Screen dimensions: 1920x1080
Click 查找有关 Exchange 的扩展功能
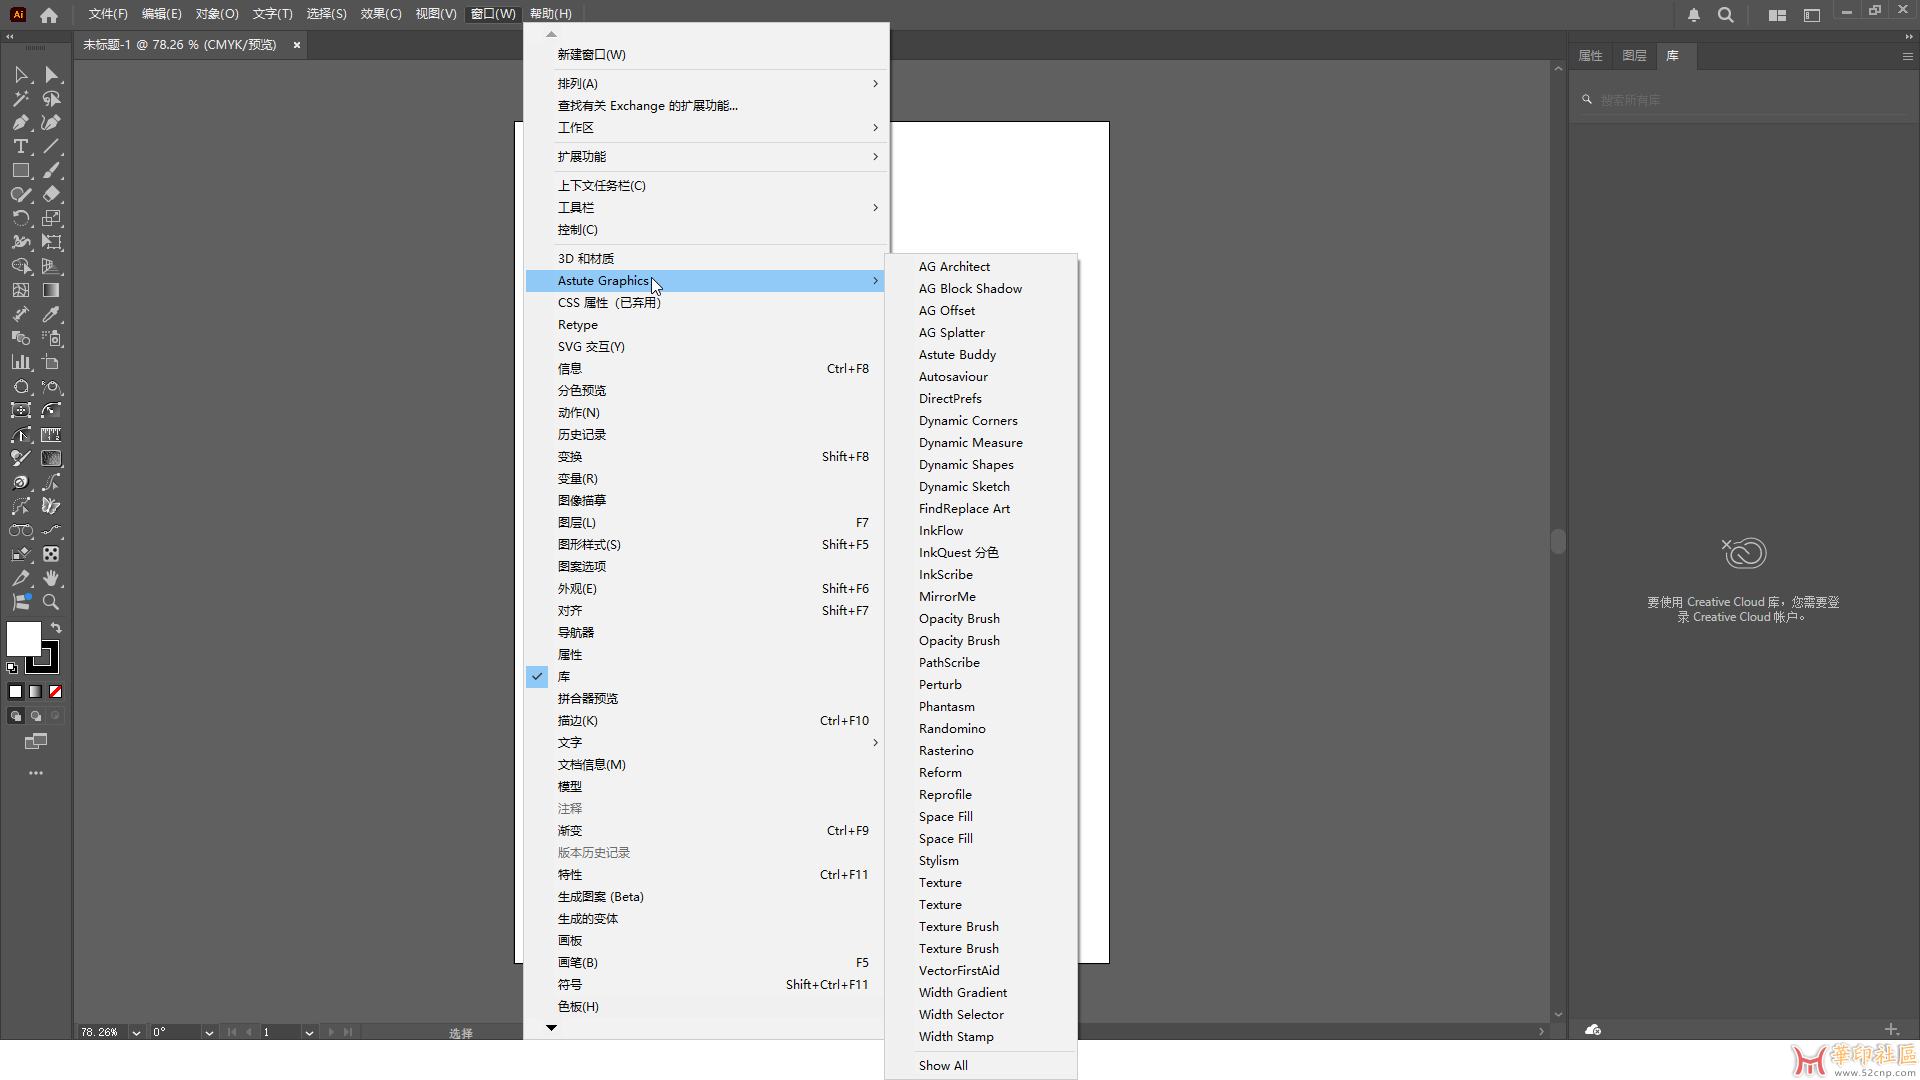[705, 106]
